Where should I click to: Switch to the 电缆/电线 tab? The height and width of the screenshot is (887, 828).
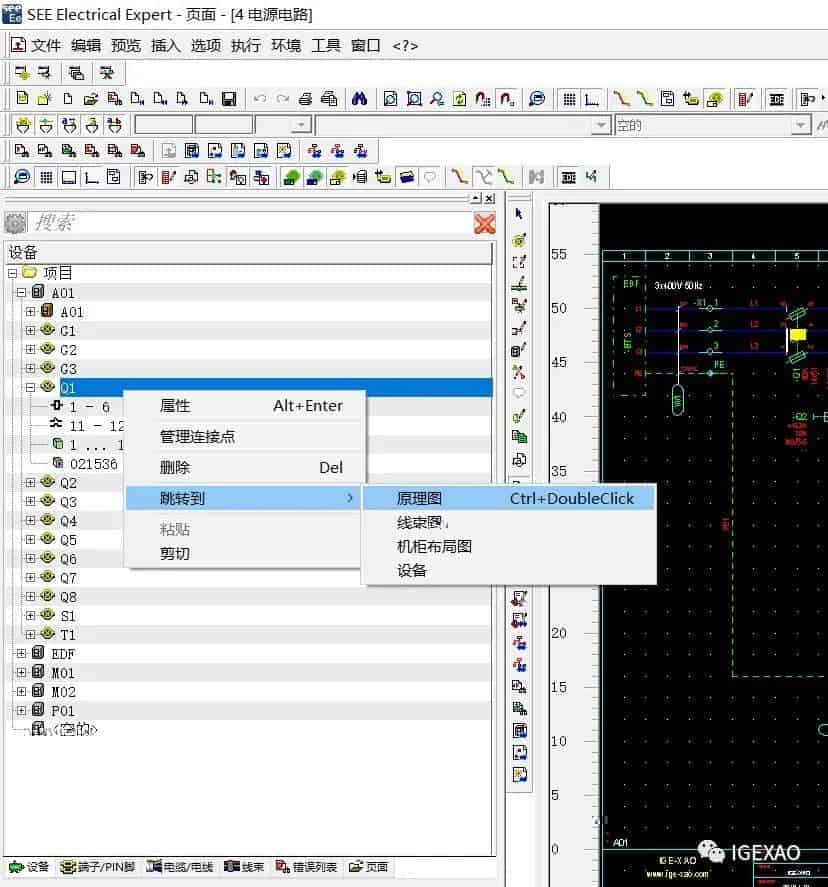180,867
